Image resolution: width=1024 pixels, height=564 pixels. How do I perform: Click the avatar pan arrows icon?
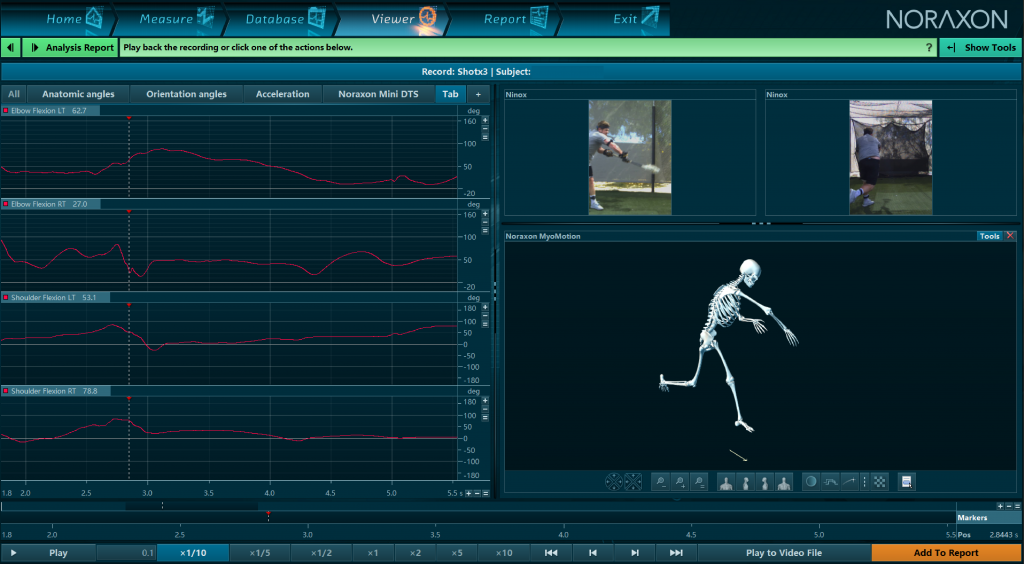(x=614, y=482)
